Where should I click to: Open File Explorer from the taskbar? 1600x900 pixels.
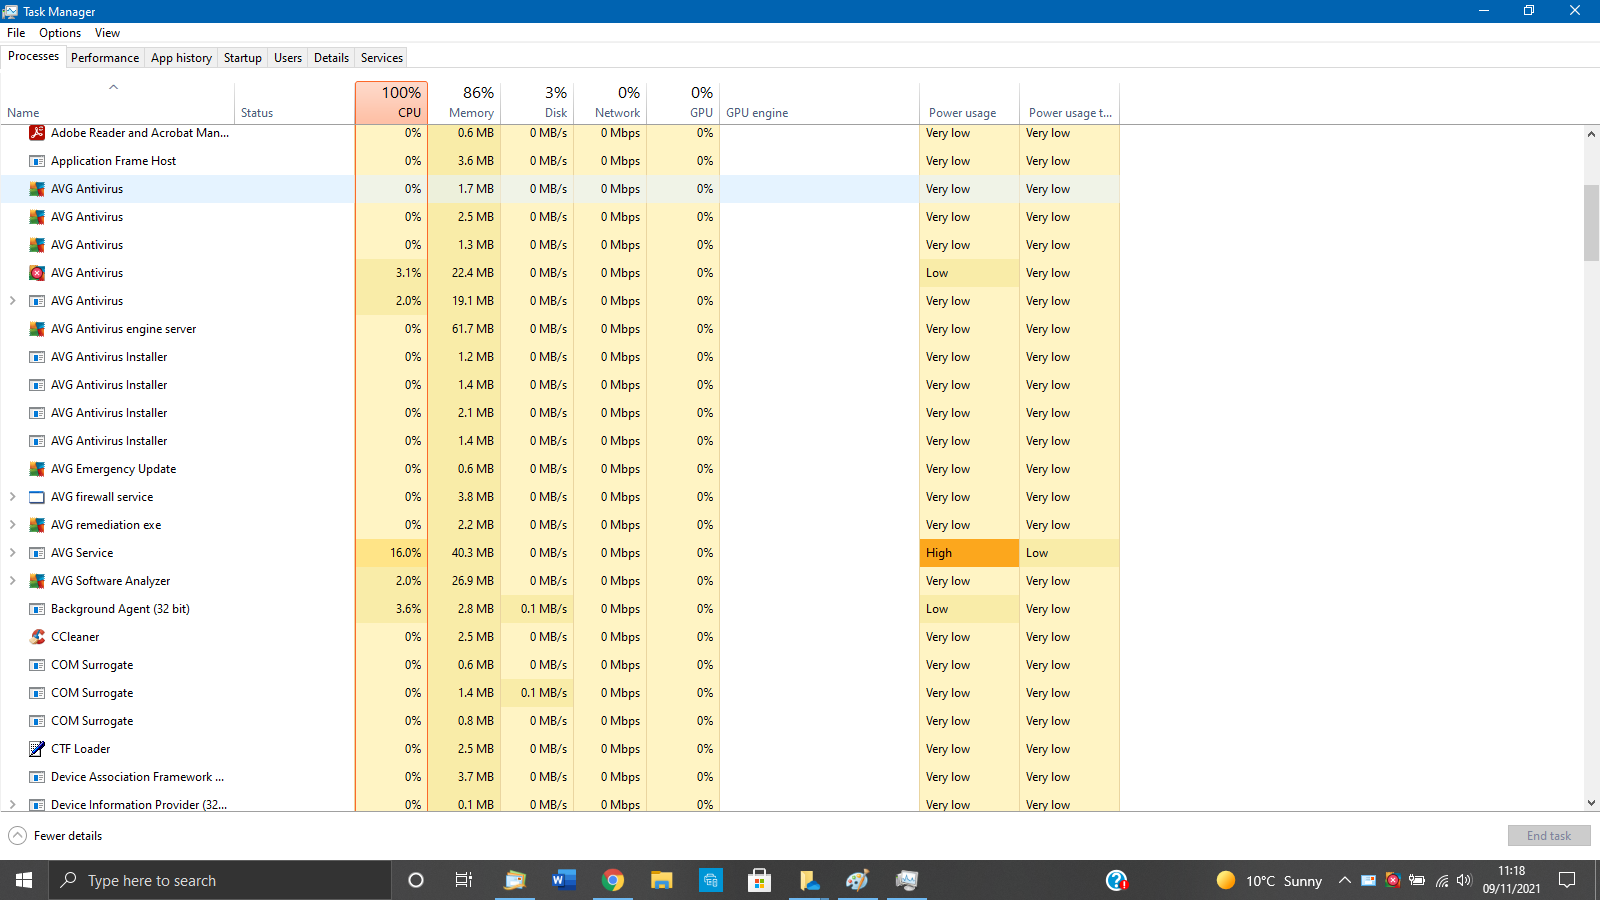(662, 880)
